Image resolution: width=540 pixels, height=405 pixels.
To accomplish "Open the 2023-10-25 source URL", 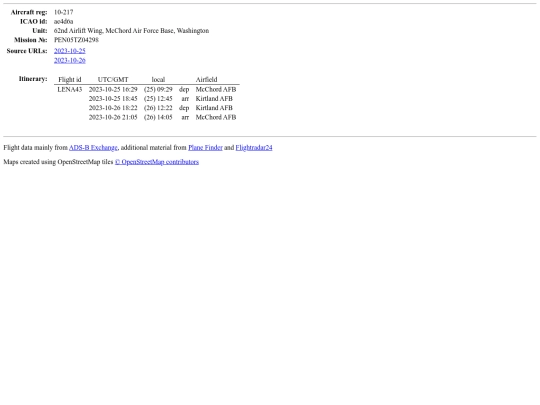I will pyautogui.click(x=70, y=51).
